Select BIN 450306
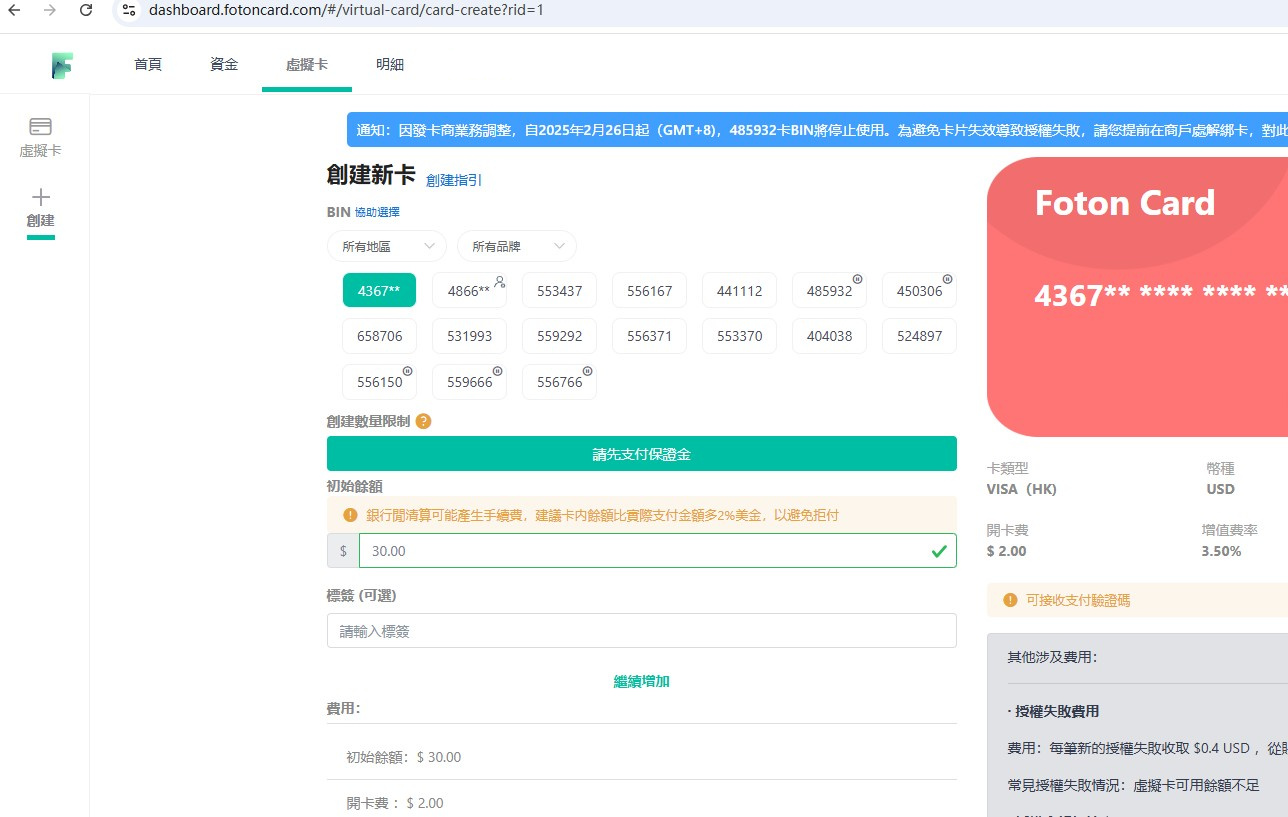 (x=920, y=290)
